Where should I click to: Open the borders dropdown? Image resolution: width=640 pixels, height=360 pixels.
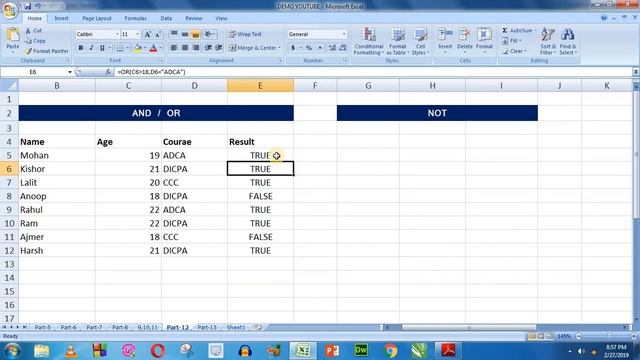tap(127, 48)
